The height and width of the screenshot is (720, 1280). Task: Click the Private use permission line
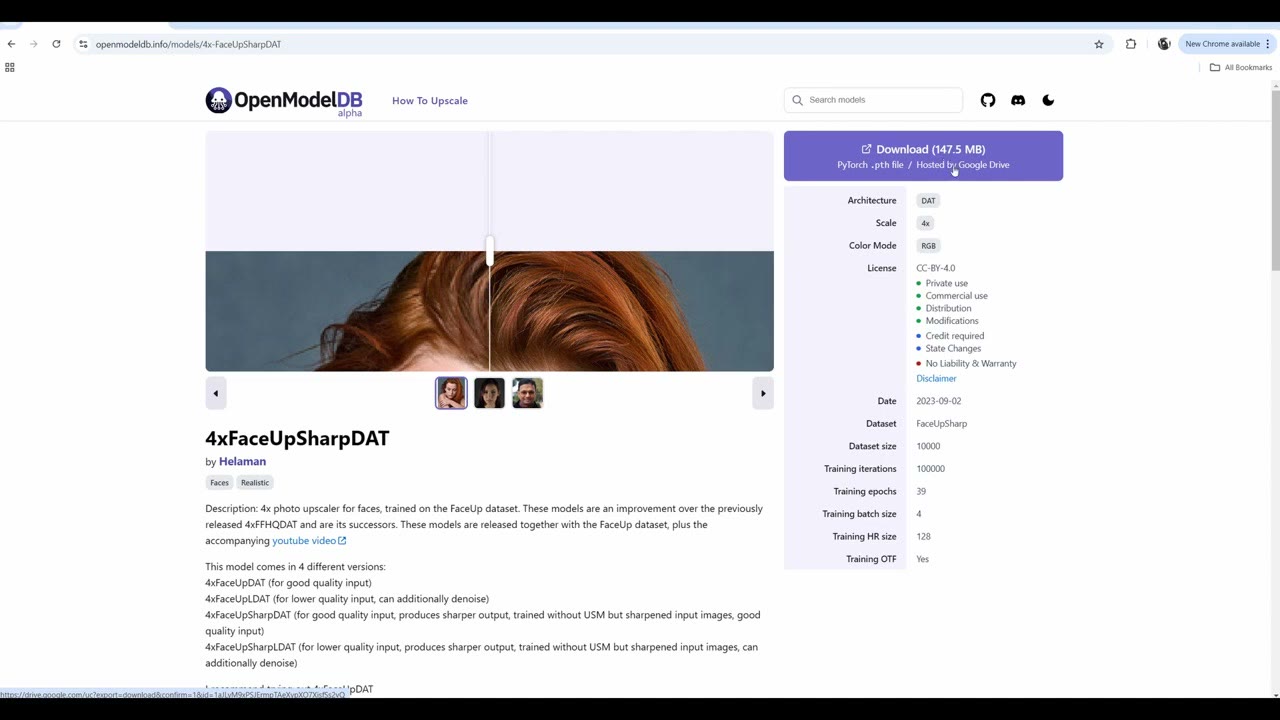pos(946,283)
